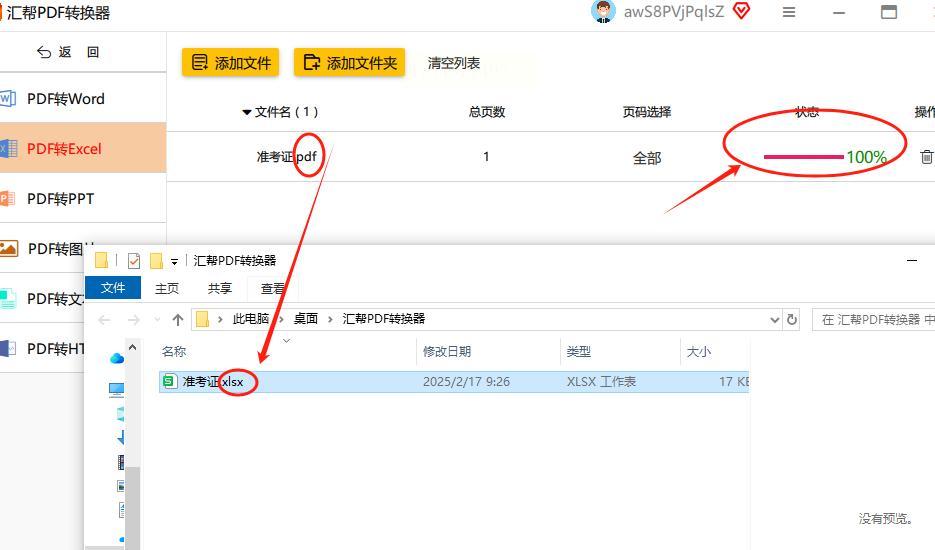
Task: Click 清空列表 to clear the list
Action: pyautogui.click(x=454, y=63)
